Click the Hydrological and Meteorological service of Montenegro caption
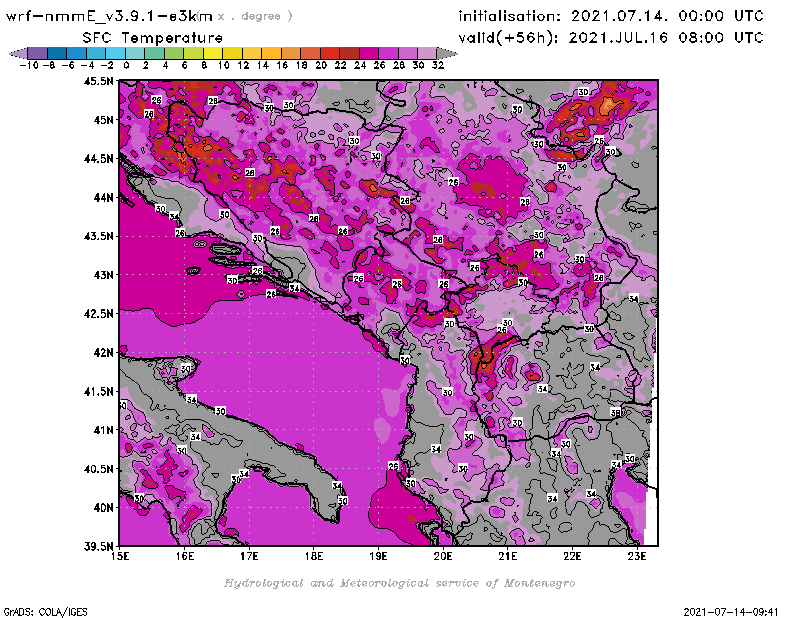Screen dimensions: 800x618 click(399, 583)
